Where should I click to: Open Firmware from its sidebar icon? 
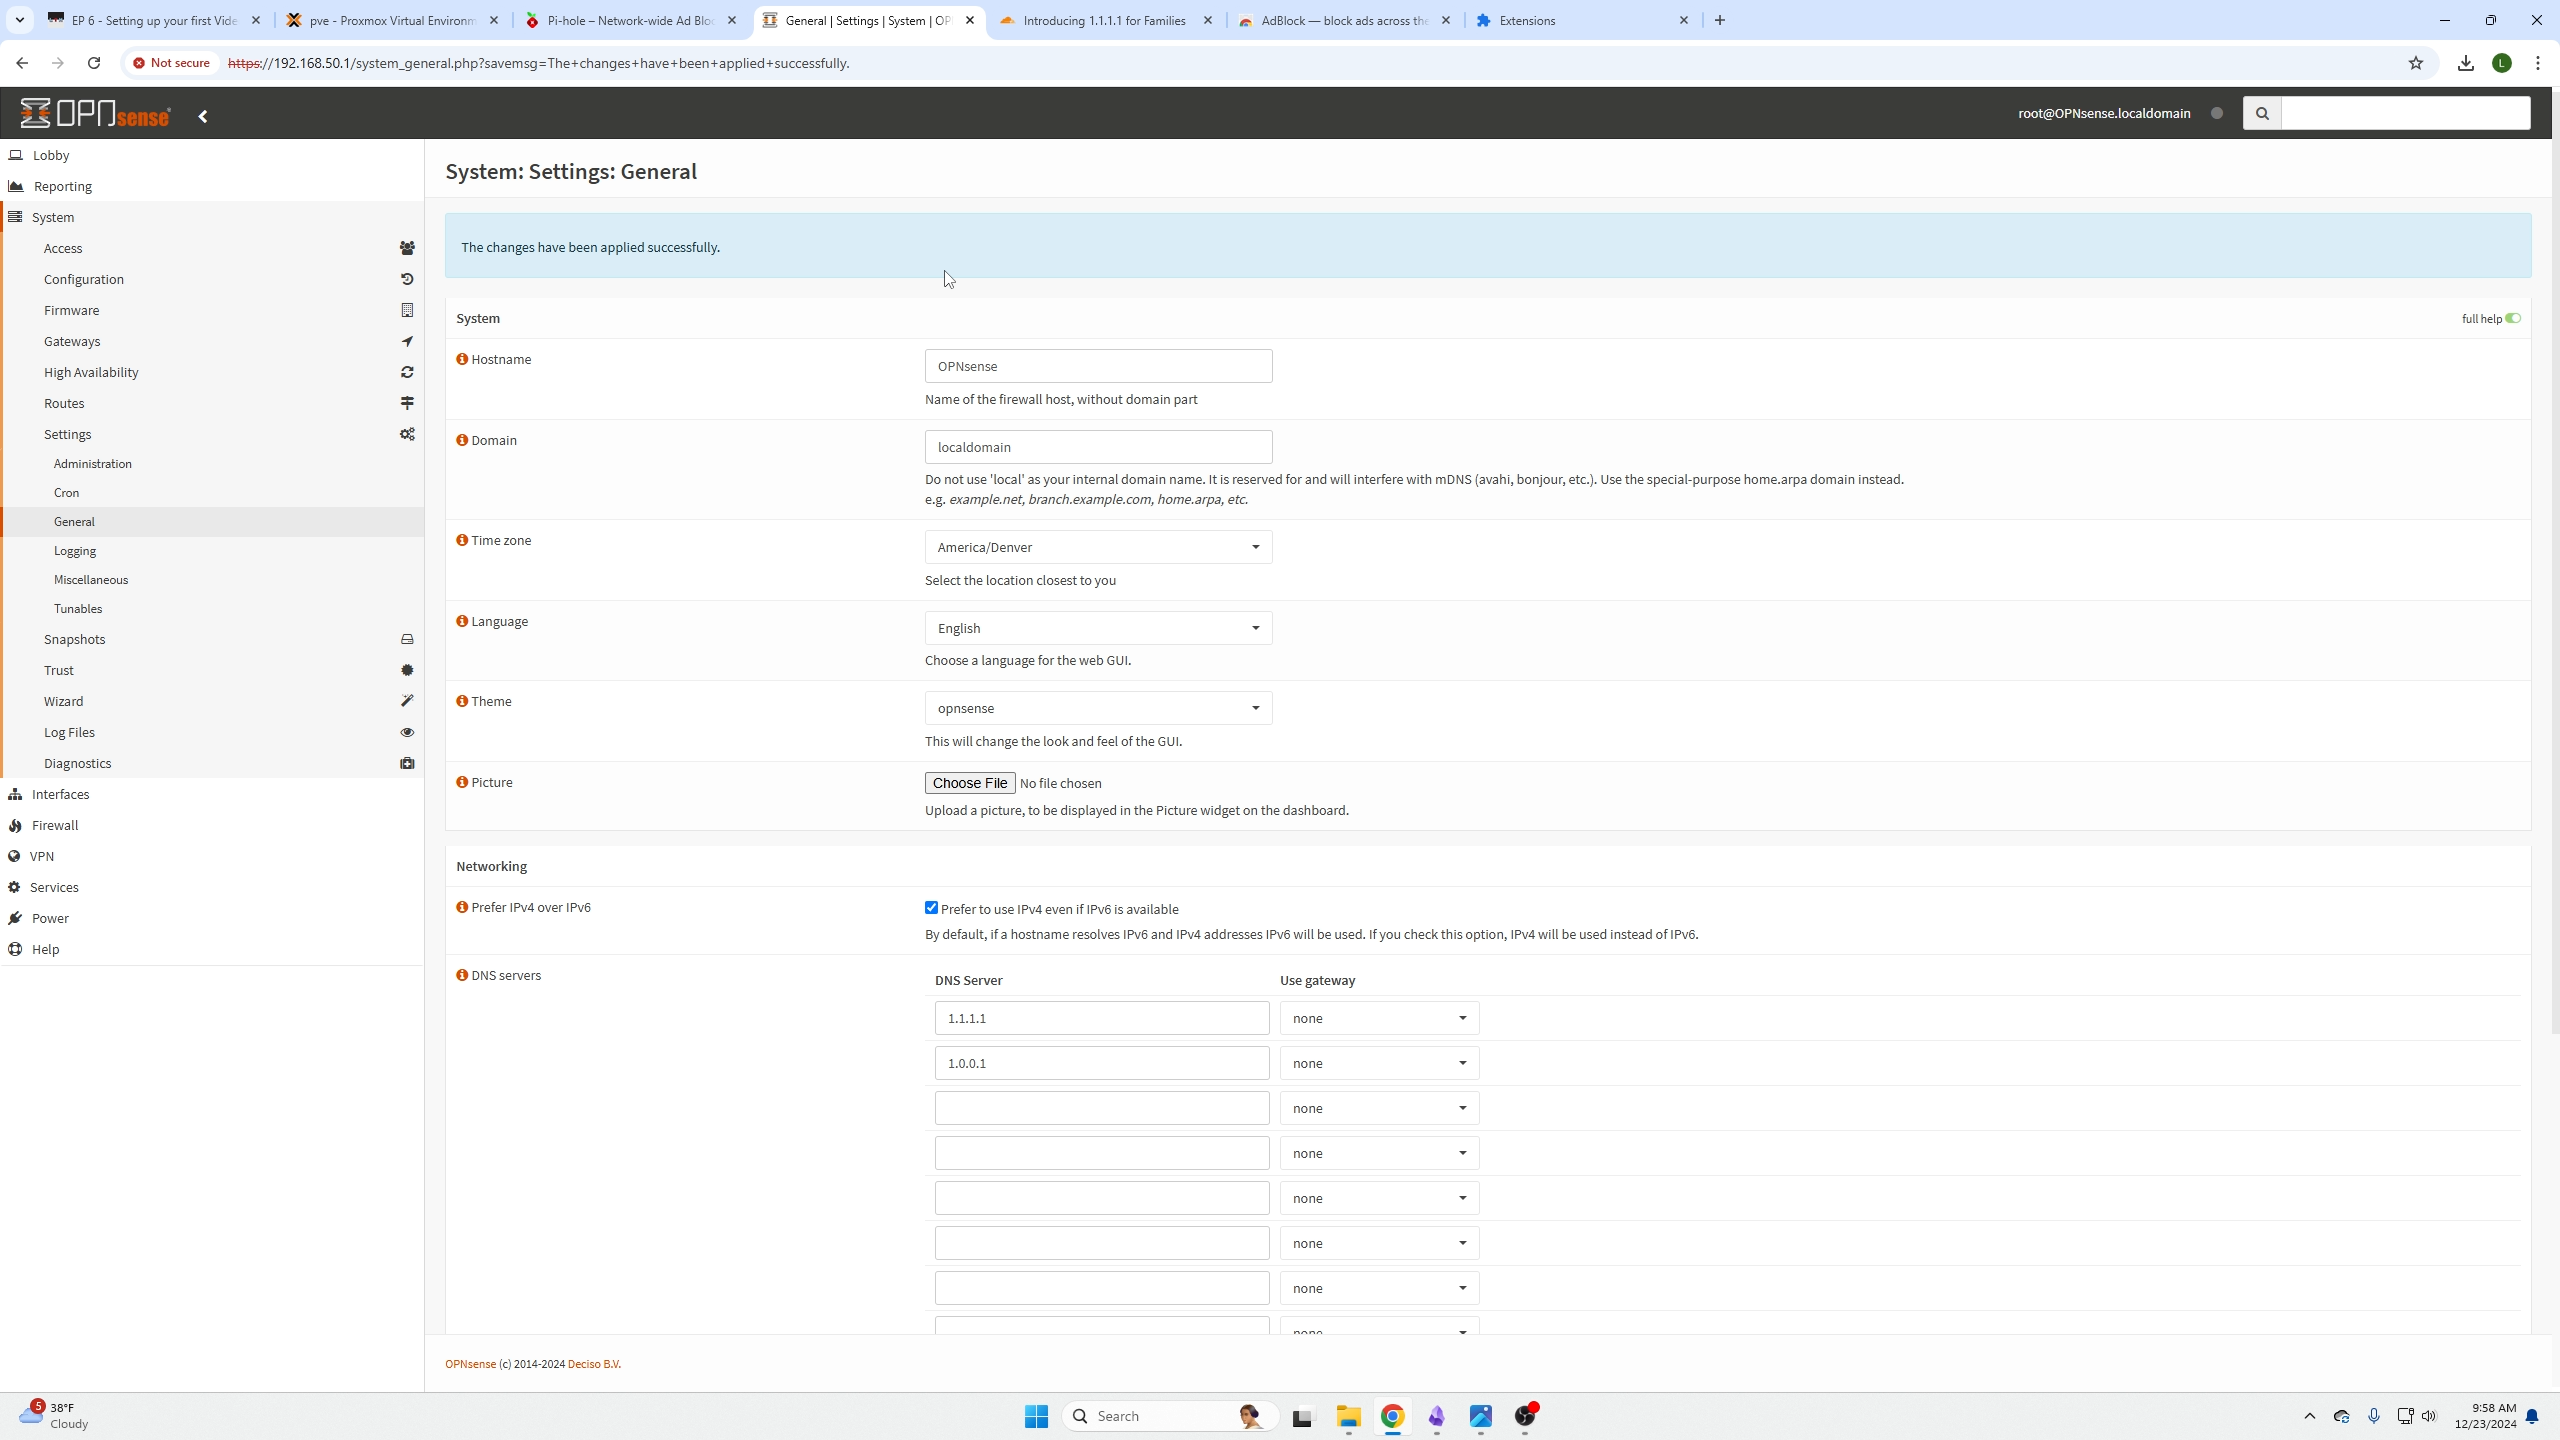pos(407,310)
